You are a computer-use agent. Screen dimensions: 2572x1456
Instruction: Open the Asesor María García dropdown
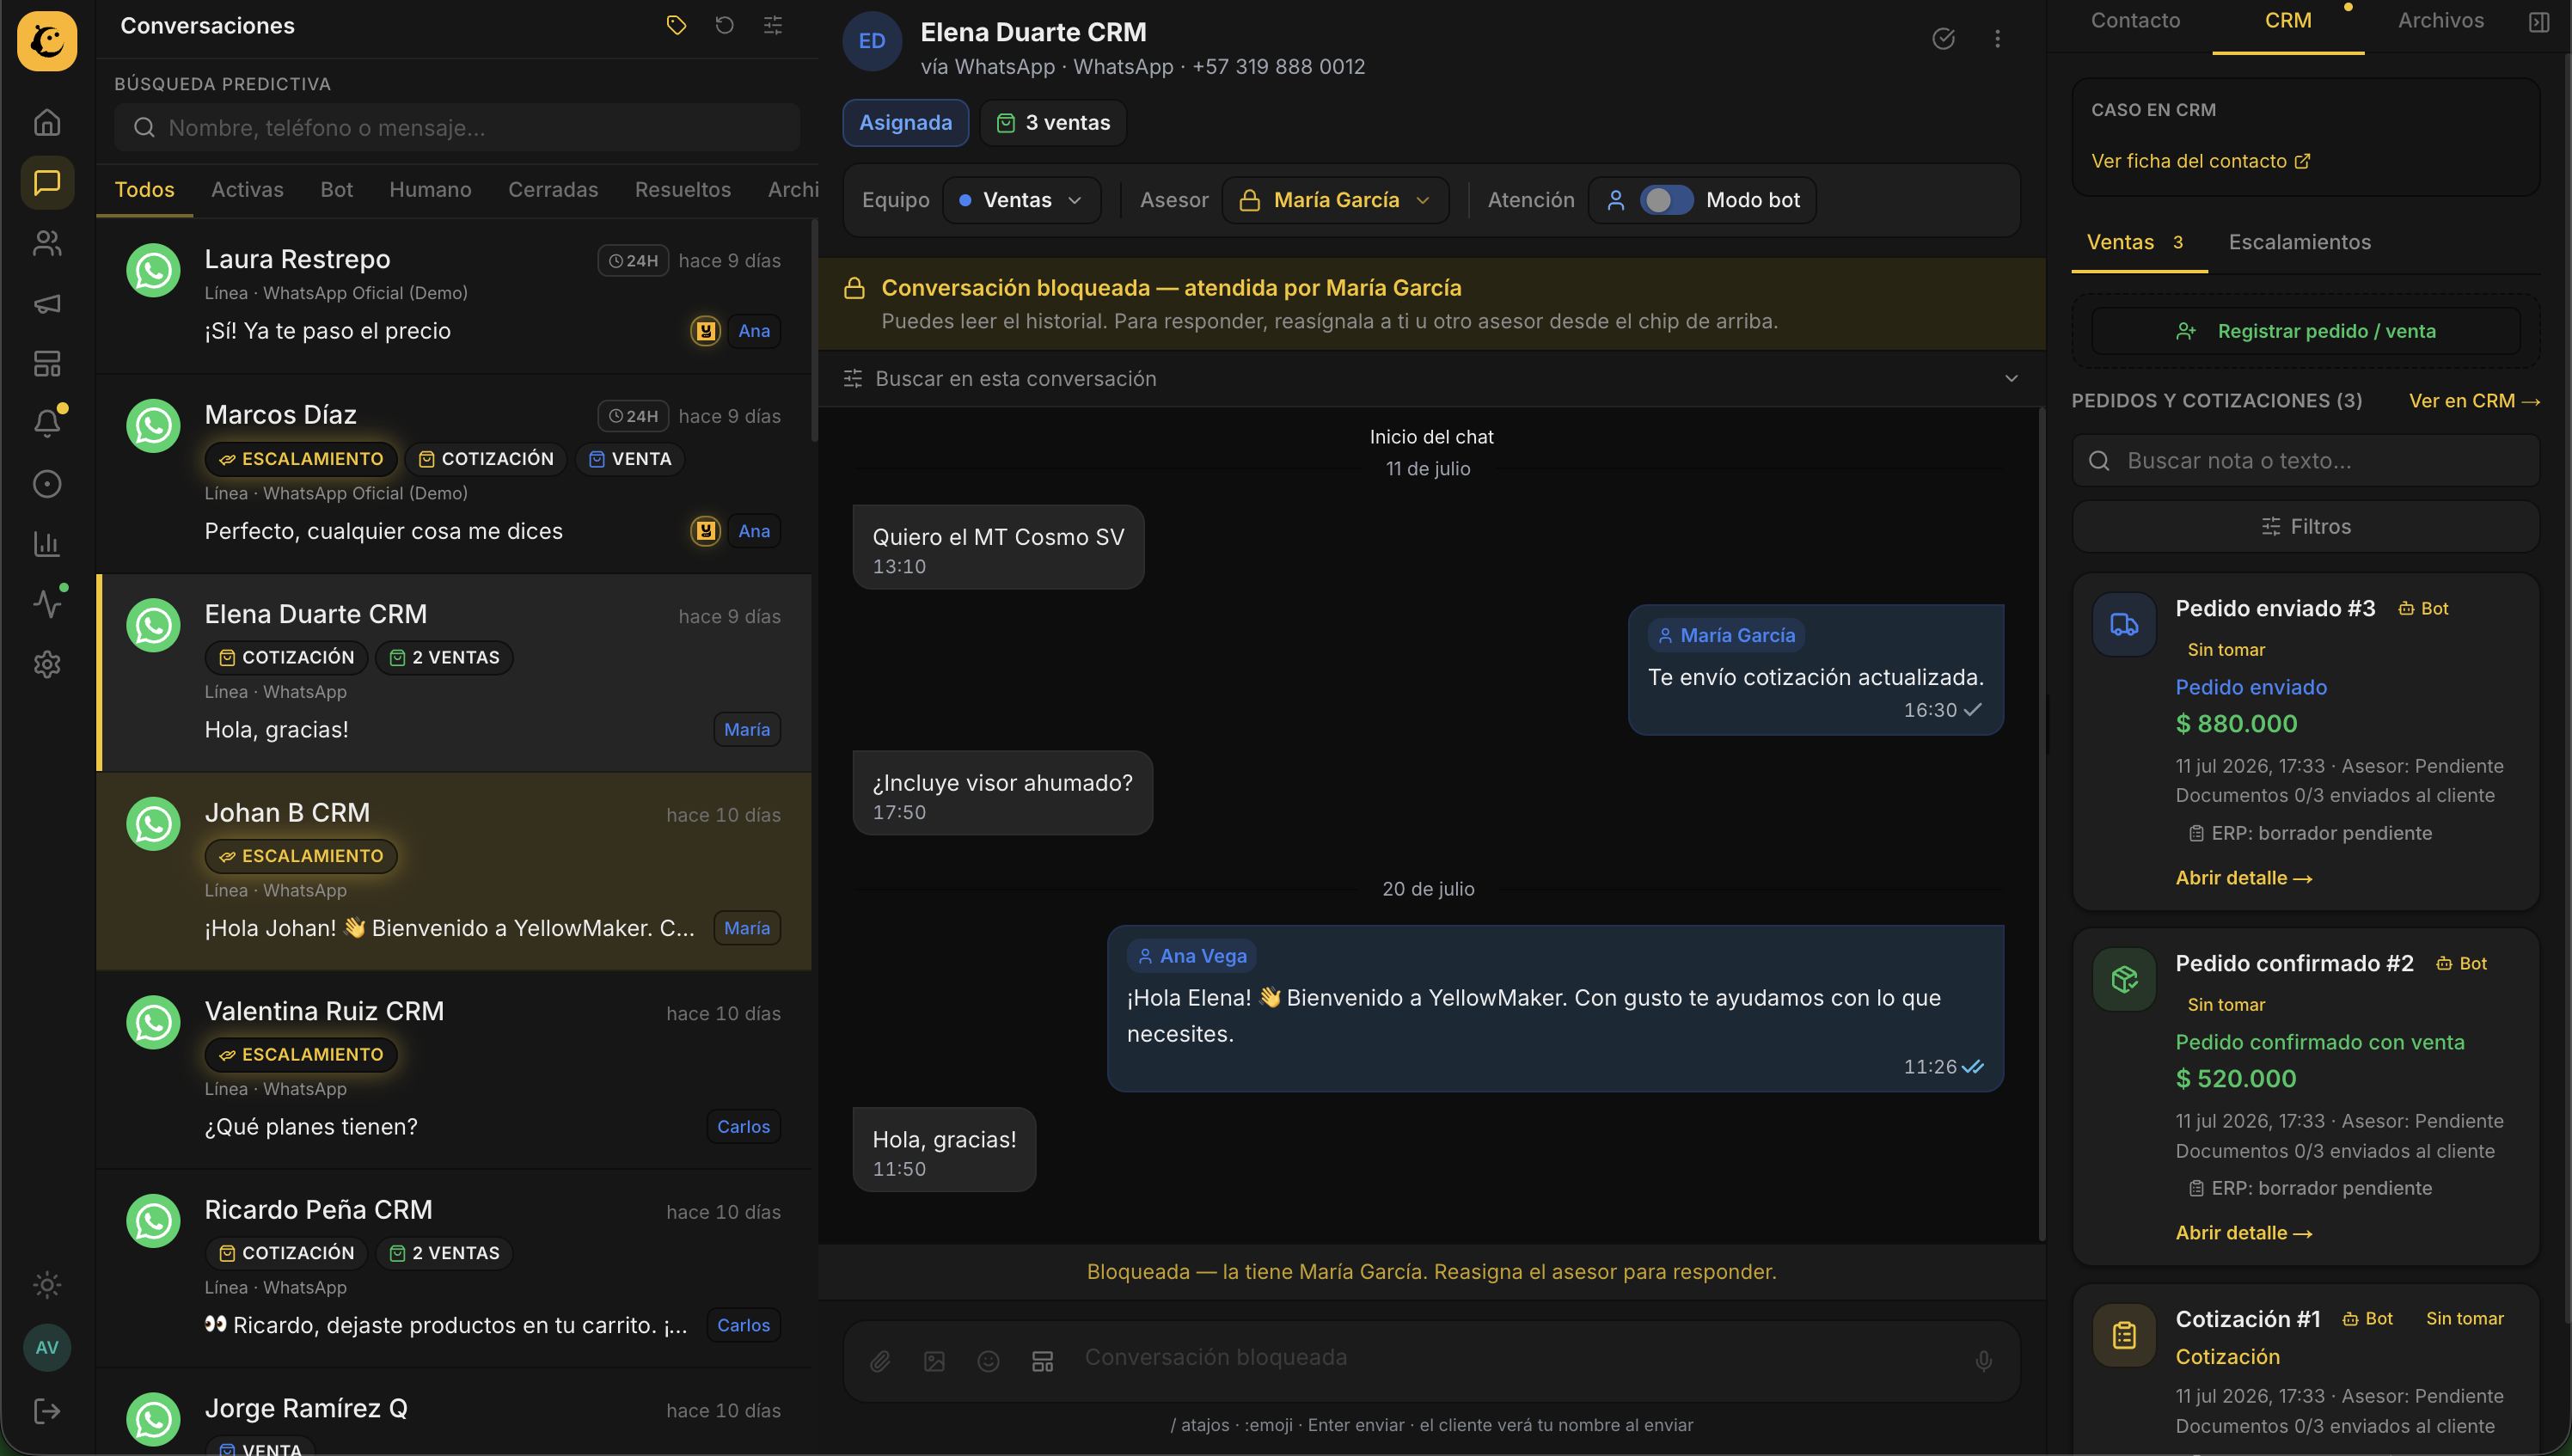point(1335,200)
